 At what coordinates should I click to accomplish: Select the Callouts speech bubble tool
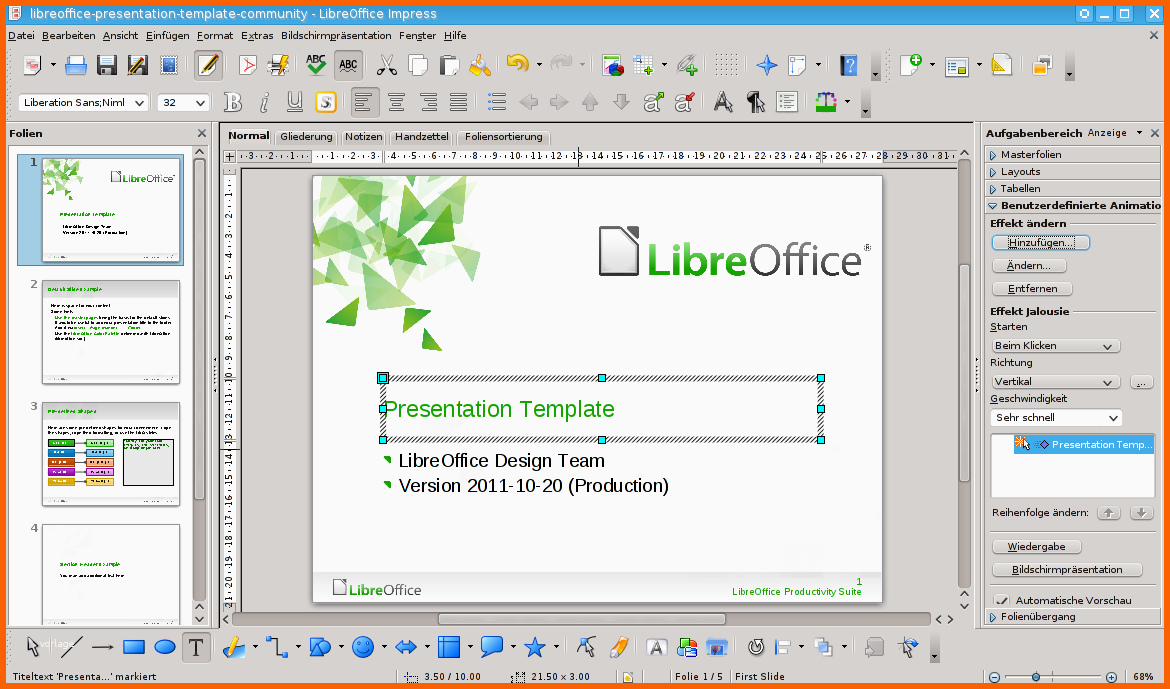492,647
